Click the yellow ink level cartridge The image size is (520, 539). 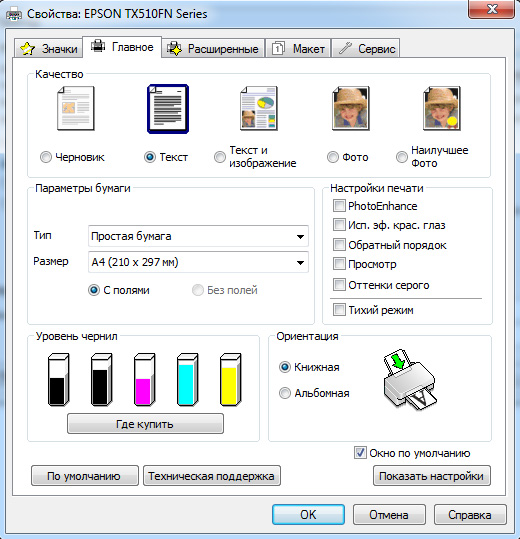230,380
